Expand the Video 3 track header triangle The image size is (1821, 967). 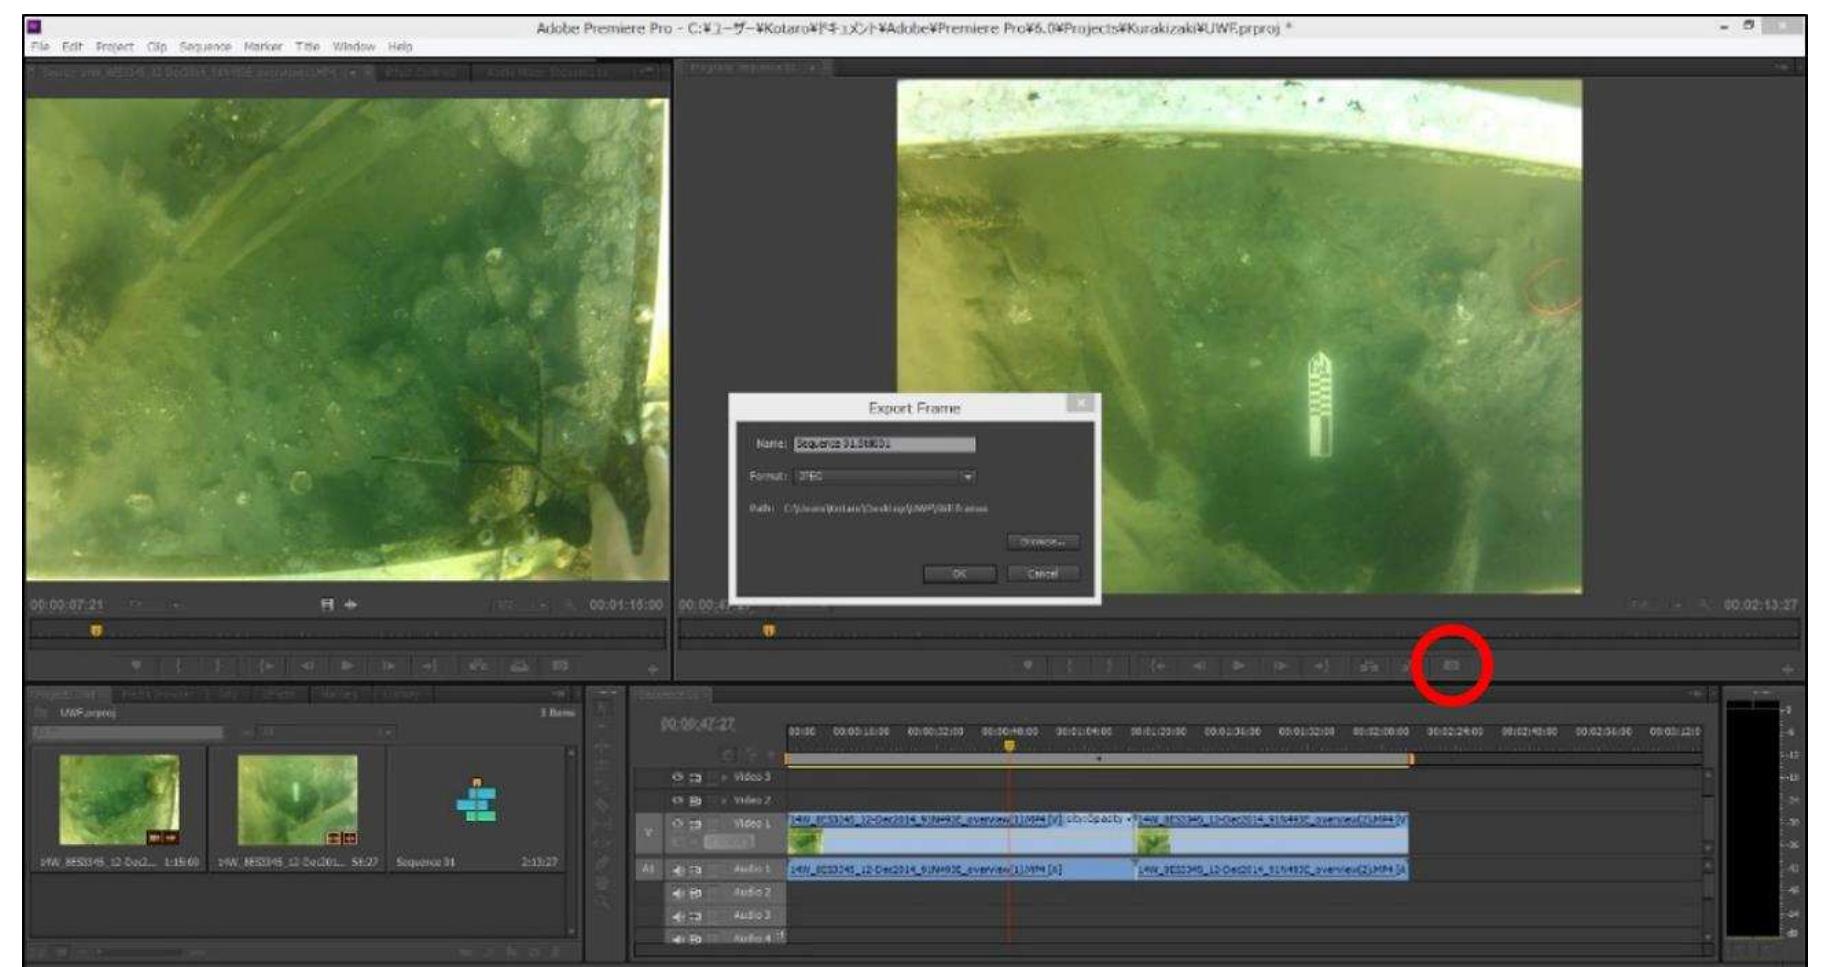pyautogui.click(x=722, y=777)
